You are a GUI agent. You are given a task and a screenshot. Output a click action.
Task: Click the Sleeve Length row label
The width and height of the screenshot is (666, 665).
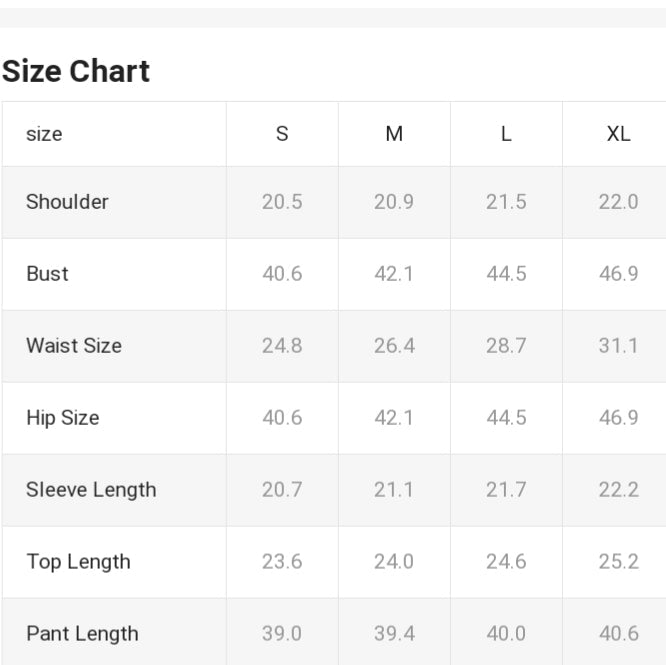pos(91,490)
